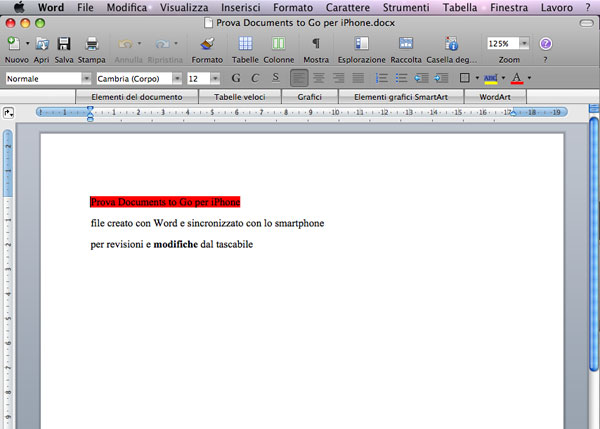Open the File menu
600x429 pixels.
point(85,7)
